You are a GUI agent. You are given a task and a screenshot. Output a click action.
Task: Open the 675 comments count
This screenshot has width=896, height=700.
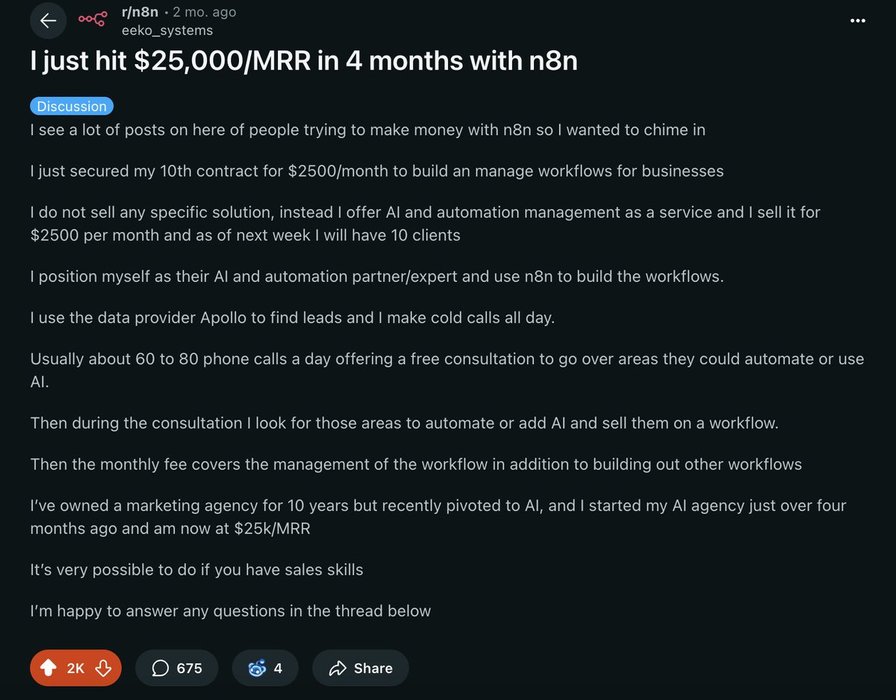coord(189,668)
